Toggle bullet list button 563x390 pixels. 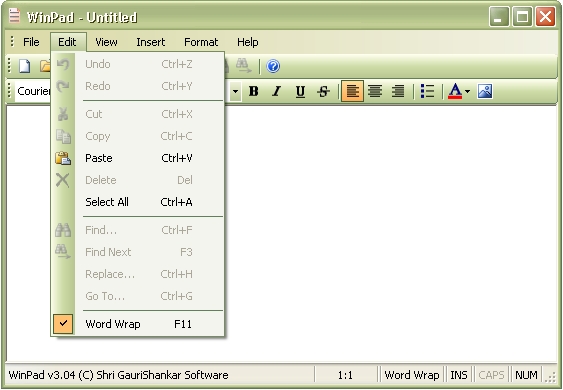tap(427, 91)
